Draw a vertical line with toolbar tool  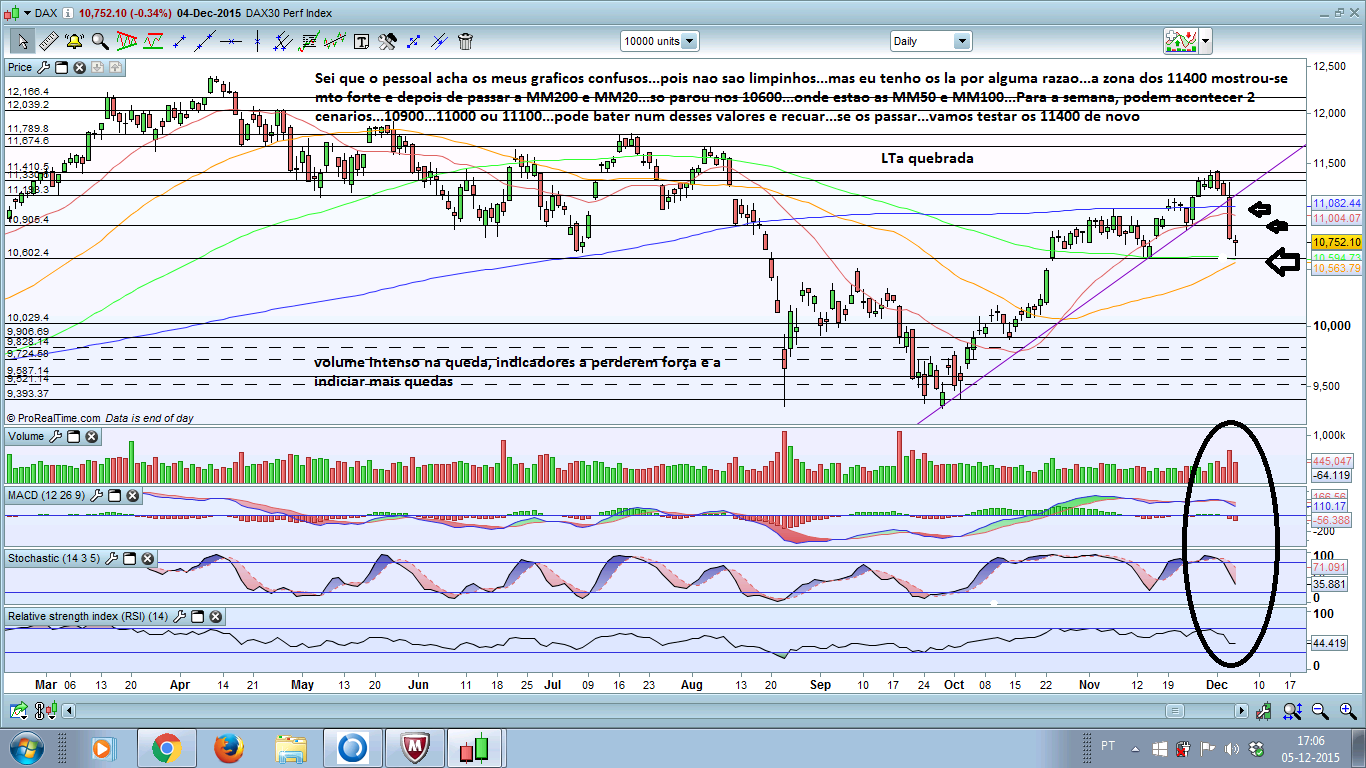click(257, 41)
